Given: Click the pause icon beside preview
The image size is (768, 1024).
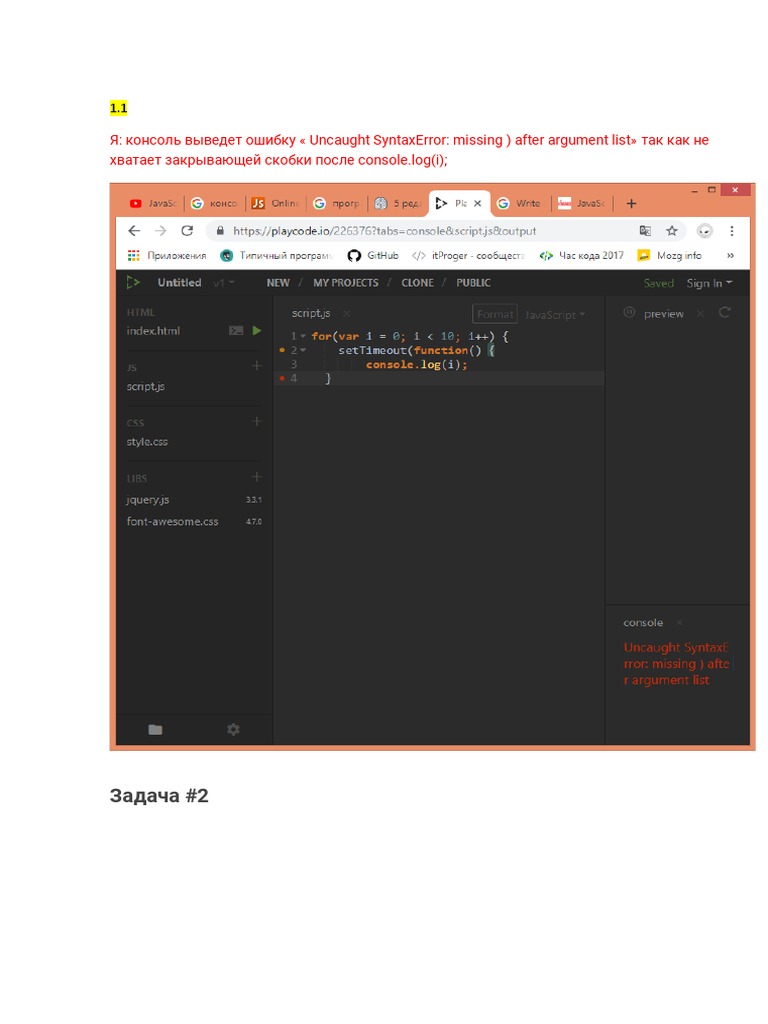Looking at the screenshot, I should 629,312.
